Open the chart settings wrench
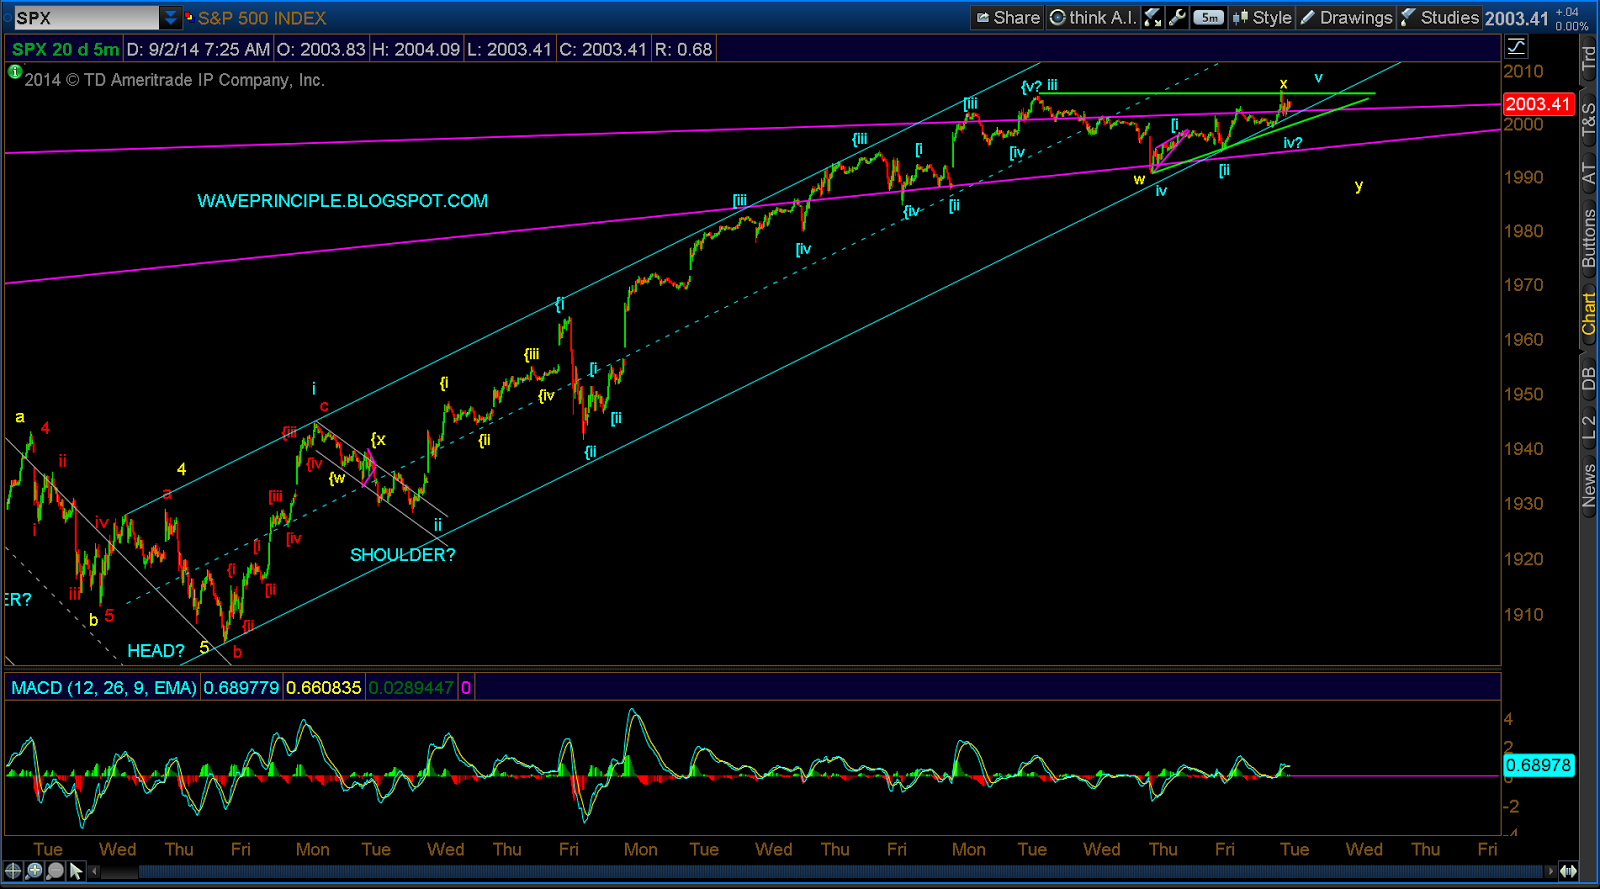 pyautogui.click(x=1177, y=17)
